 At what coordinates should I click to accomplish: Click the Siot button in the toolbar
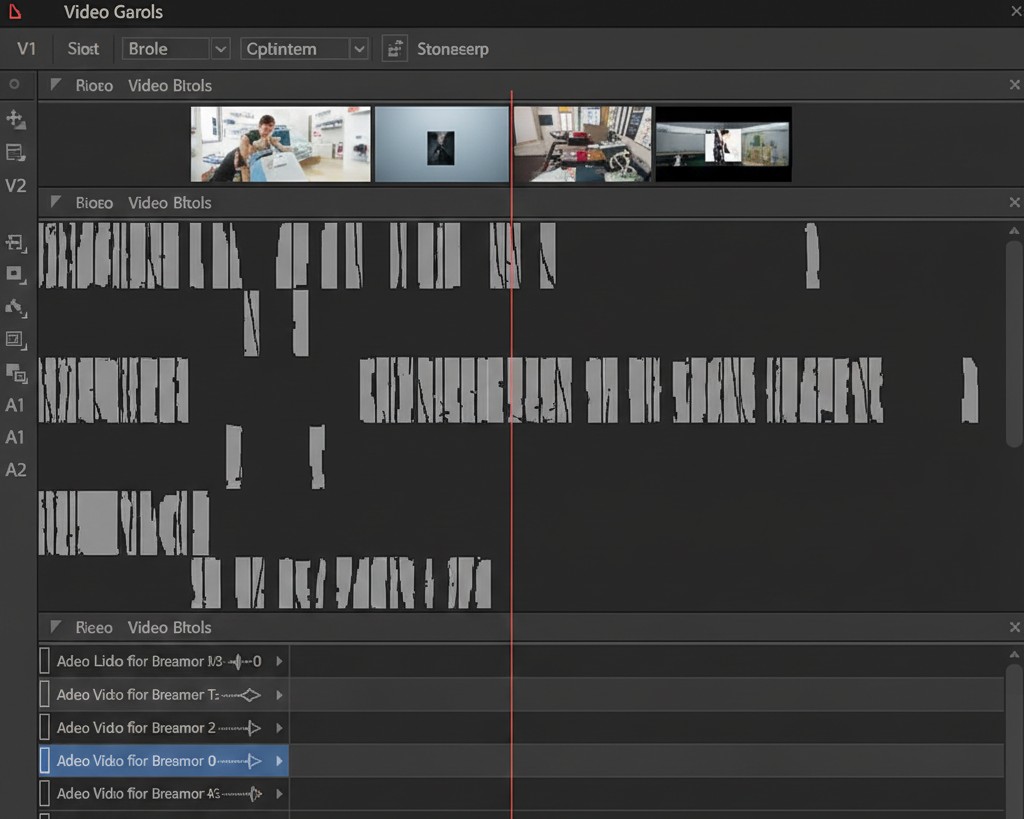click(x=83, y=49)
